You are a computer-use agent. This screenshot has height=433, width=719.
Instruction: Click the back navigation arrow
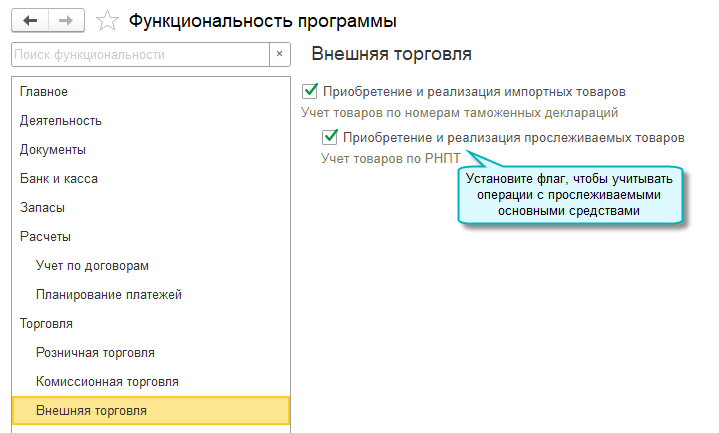pos(29,20)
